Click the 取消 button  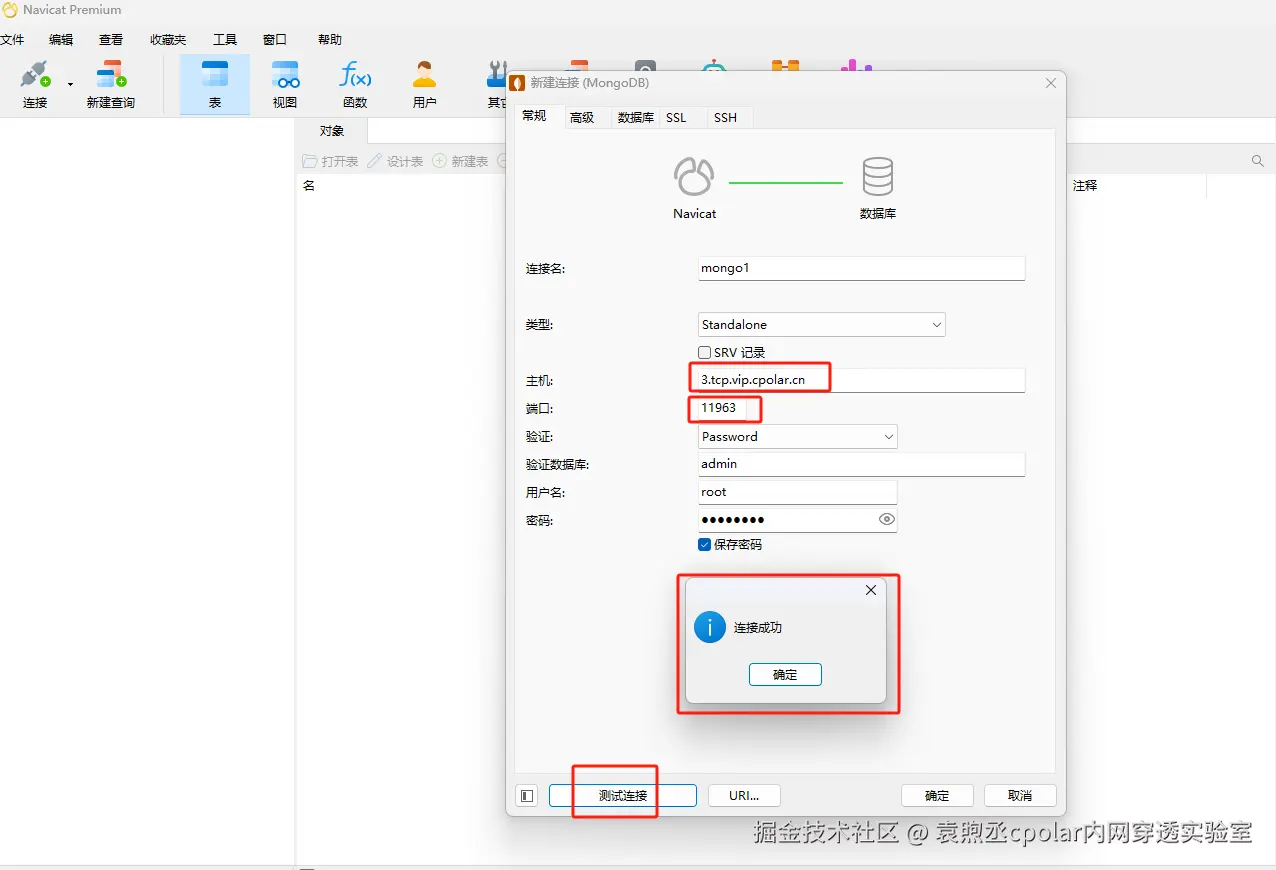(1020, 796)
